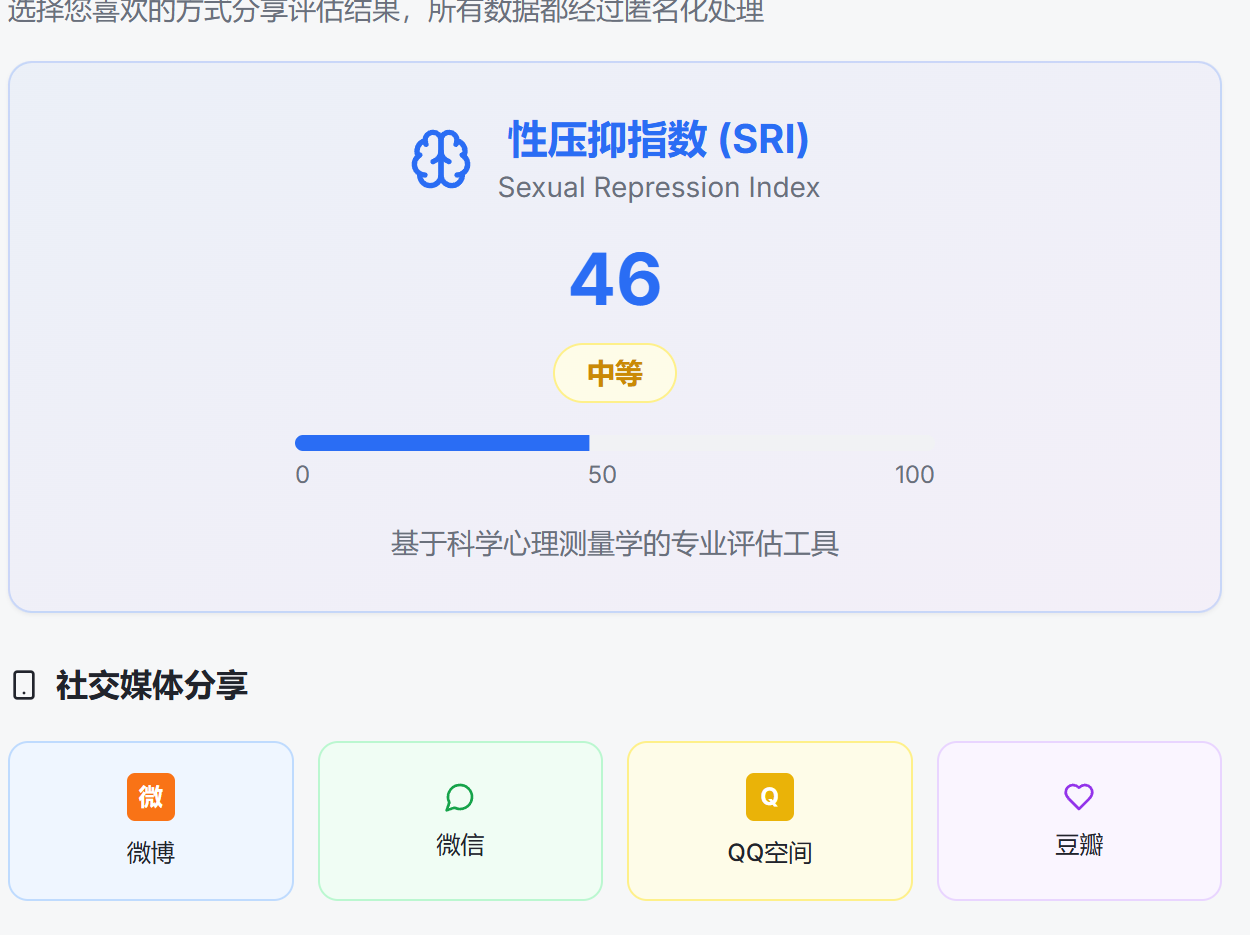Share result to QQ空间
1250x935 pixels.
770,821
